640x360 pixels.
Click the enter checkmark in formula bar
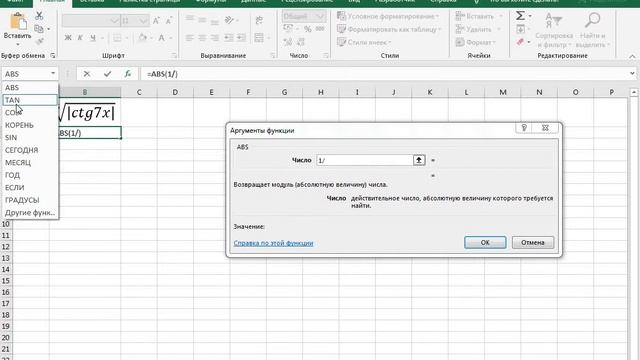coord(107,74)
